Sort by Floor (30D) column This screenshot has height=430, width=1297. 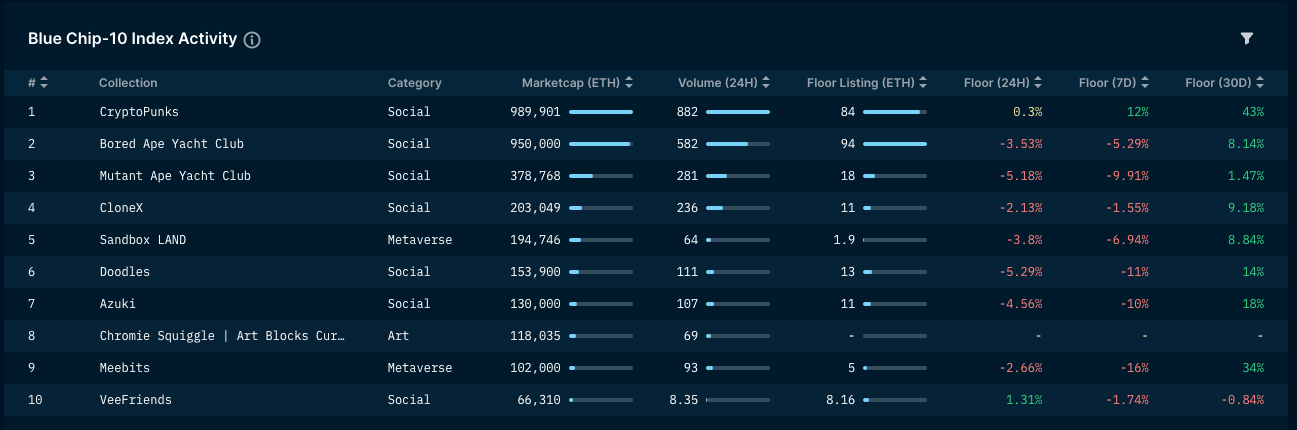(1260, 83)
